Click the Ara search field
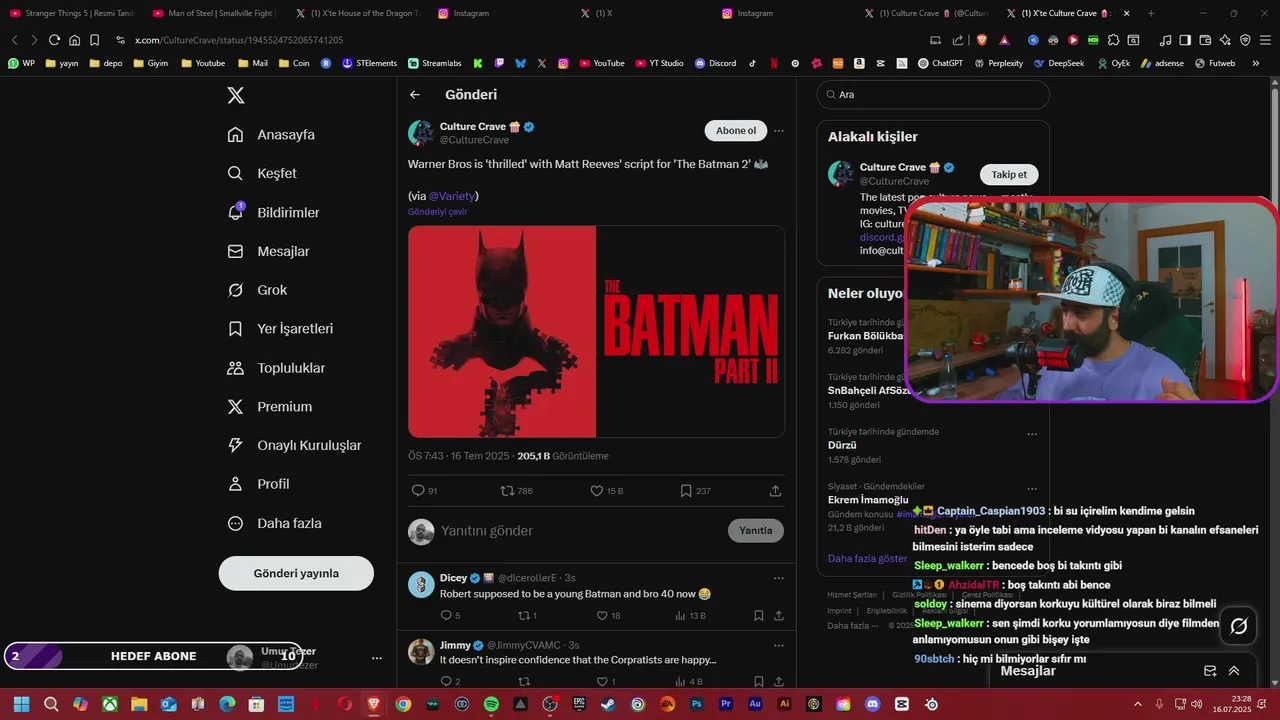 click(933, 95)
